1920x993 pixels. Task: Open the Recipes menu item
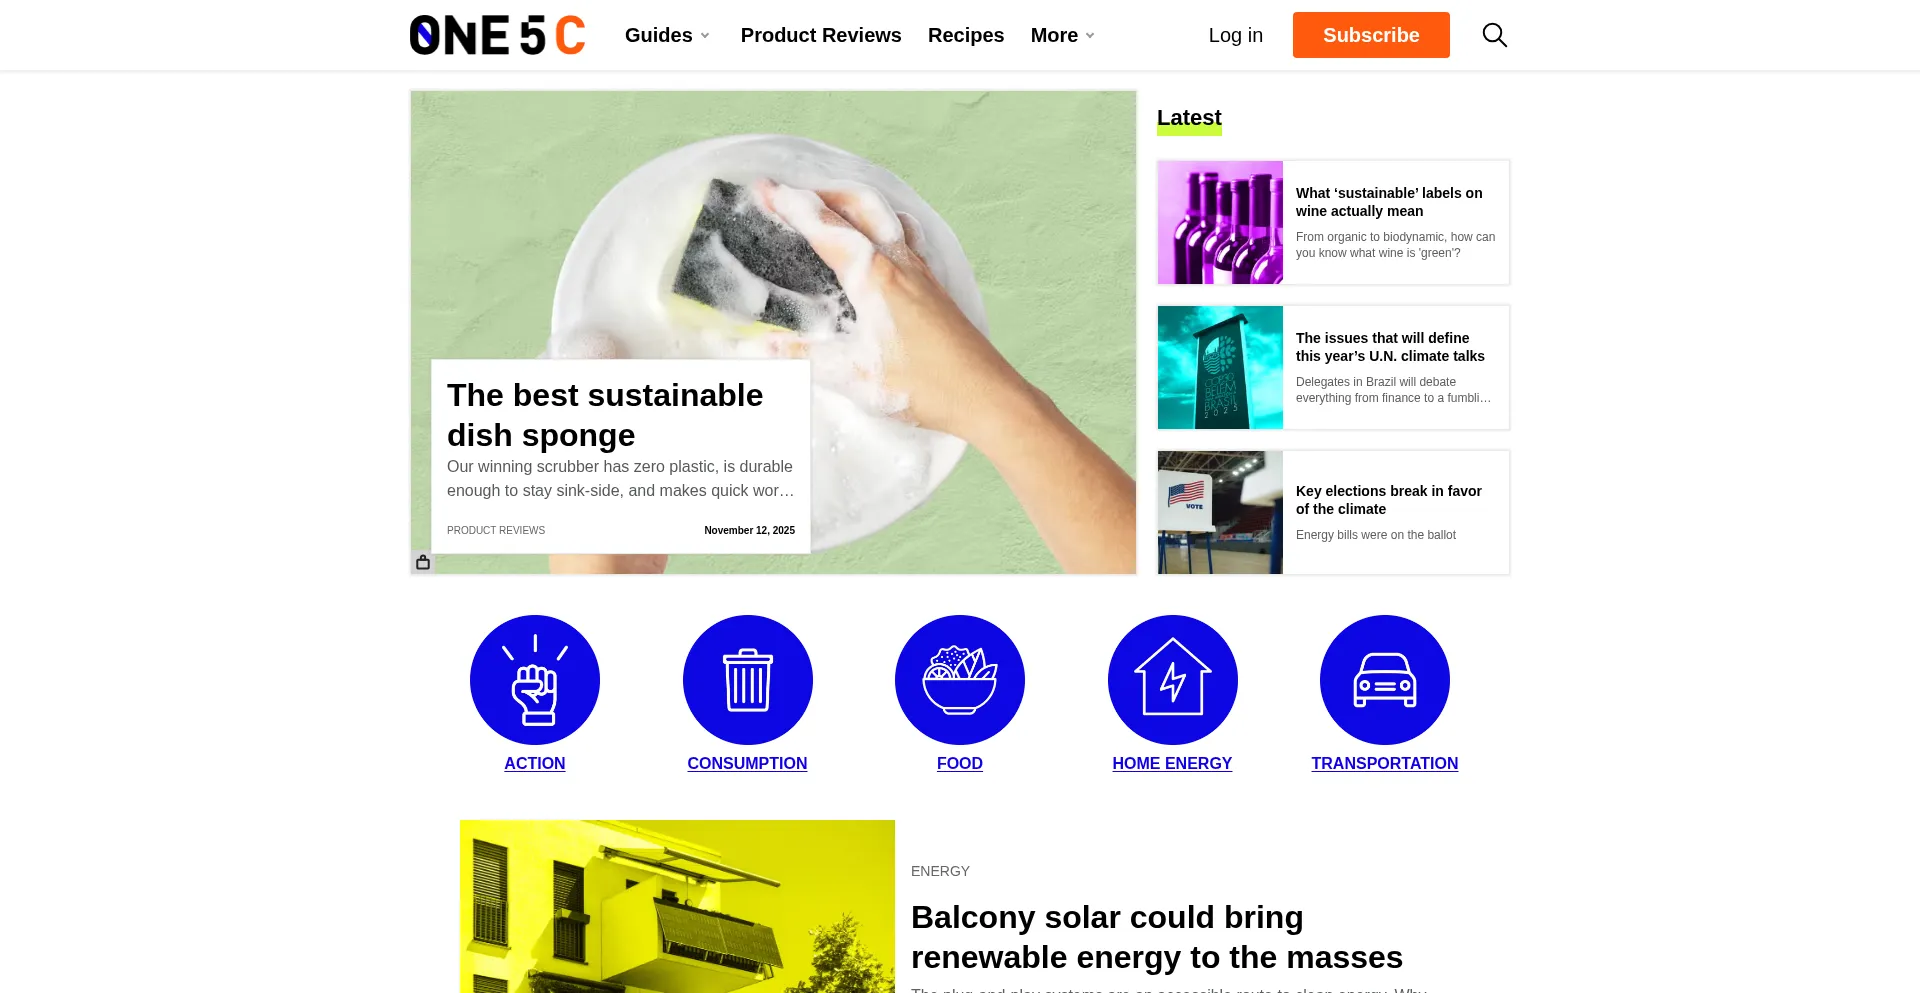966,35
